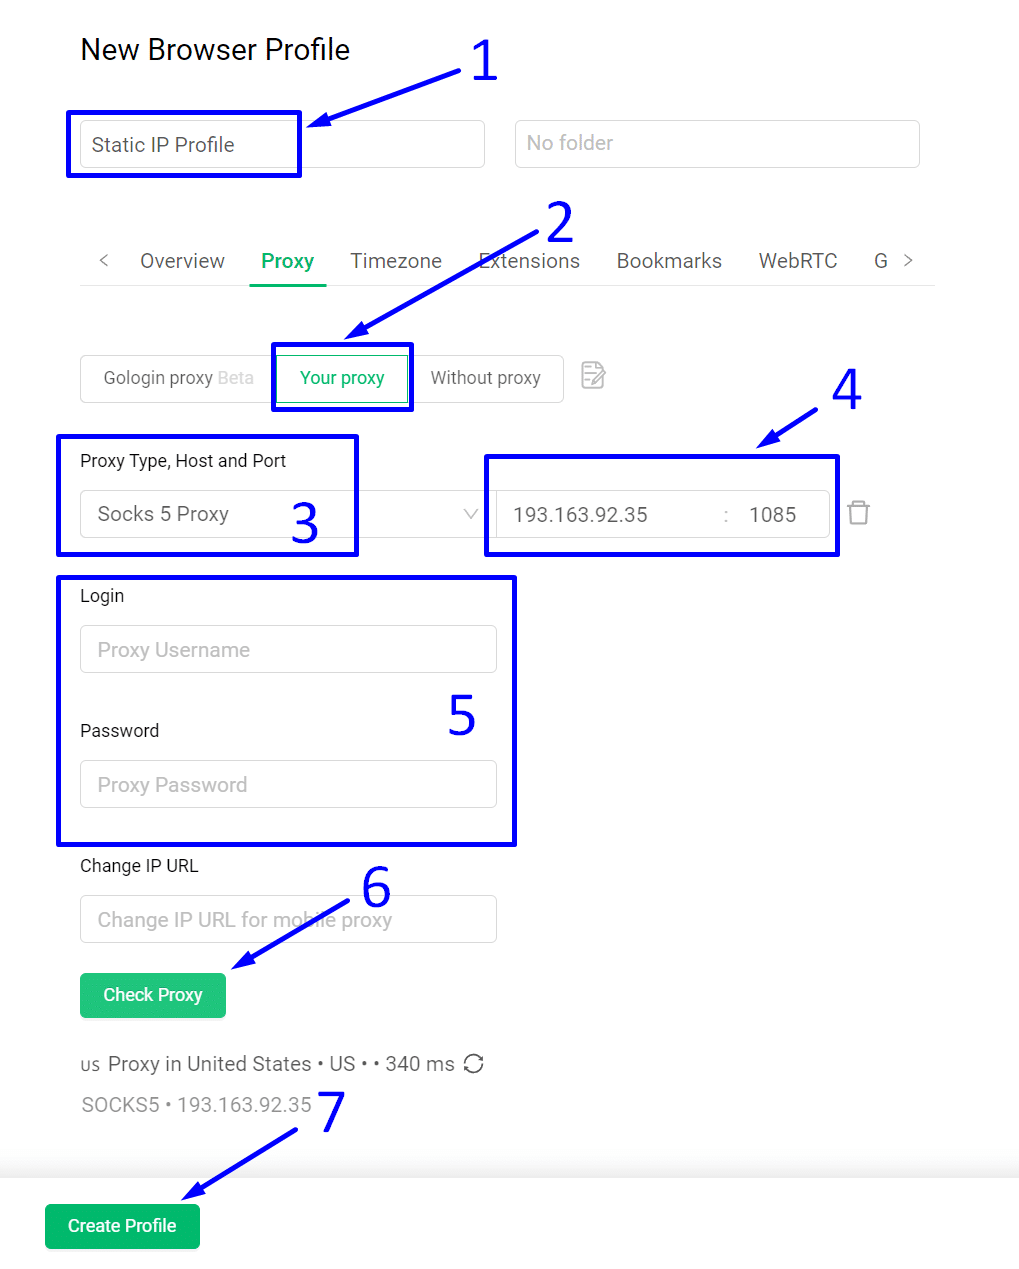The width and height of the screenshot is (1019, 1269).
Task: Choose the Your proxy option
Action: (x=342, y=378)
